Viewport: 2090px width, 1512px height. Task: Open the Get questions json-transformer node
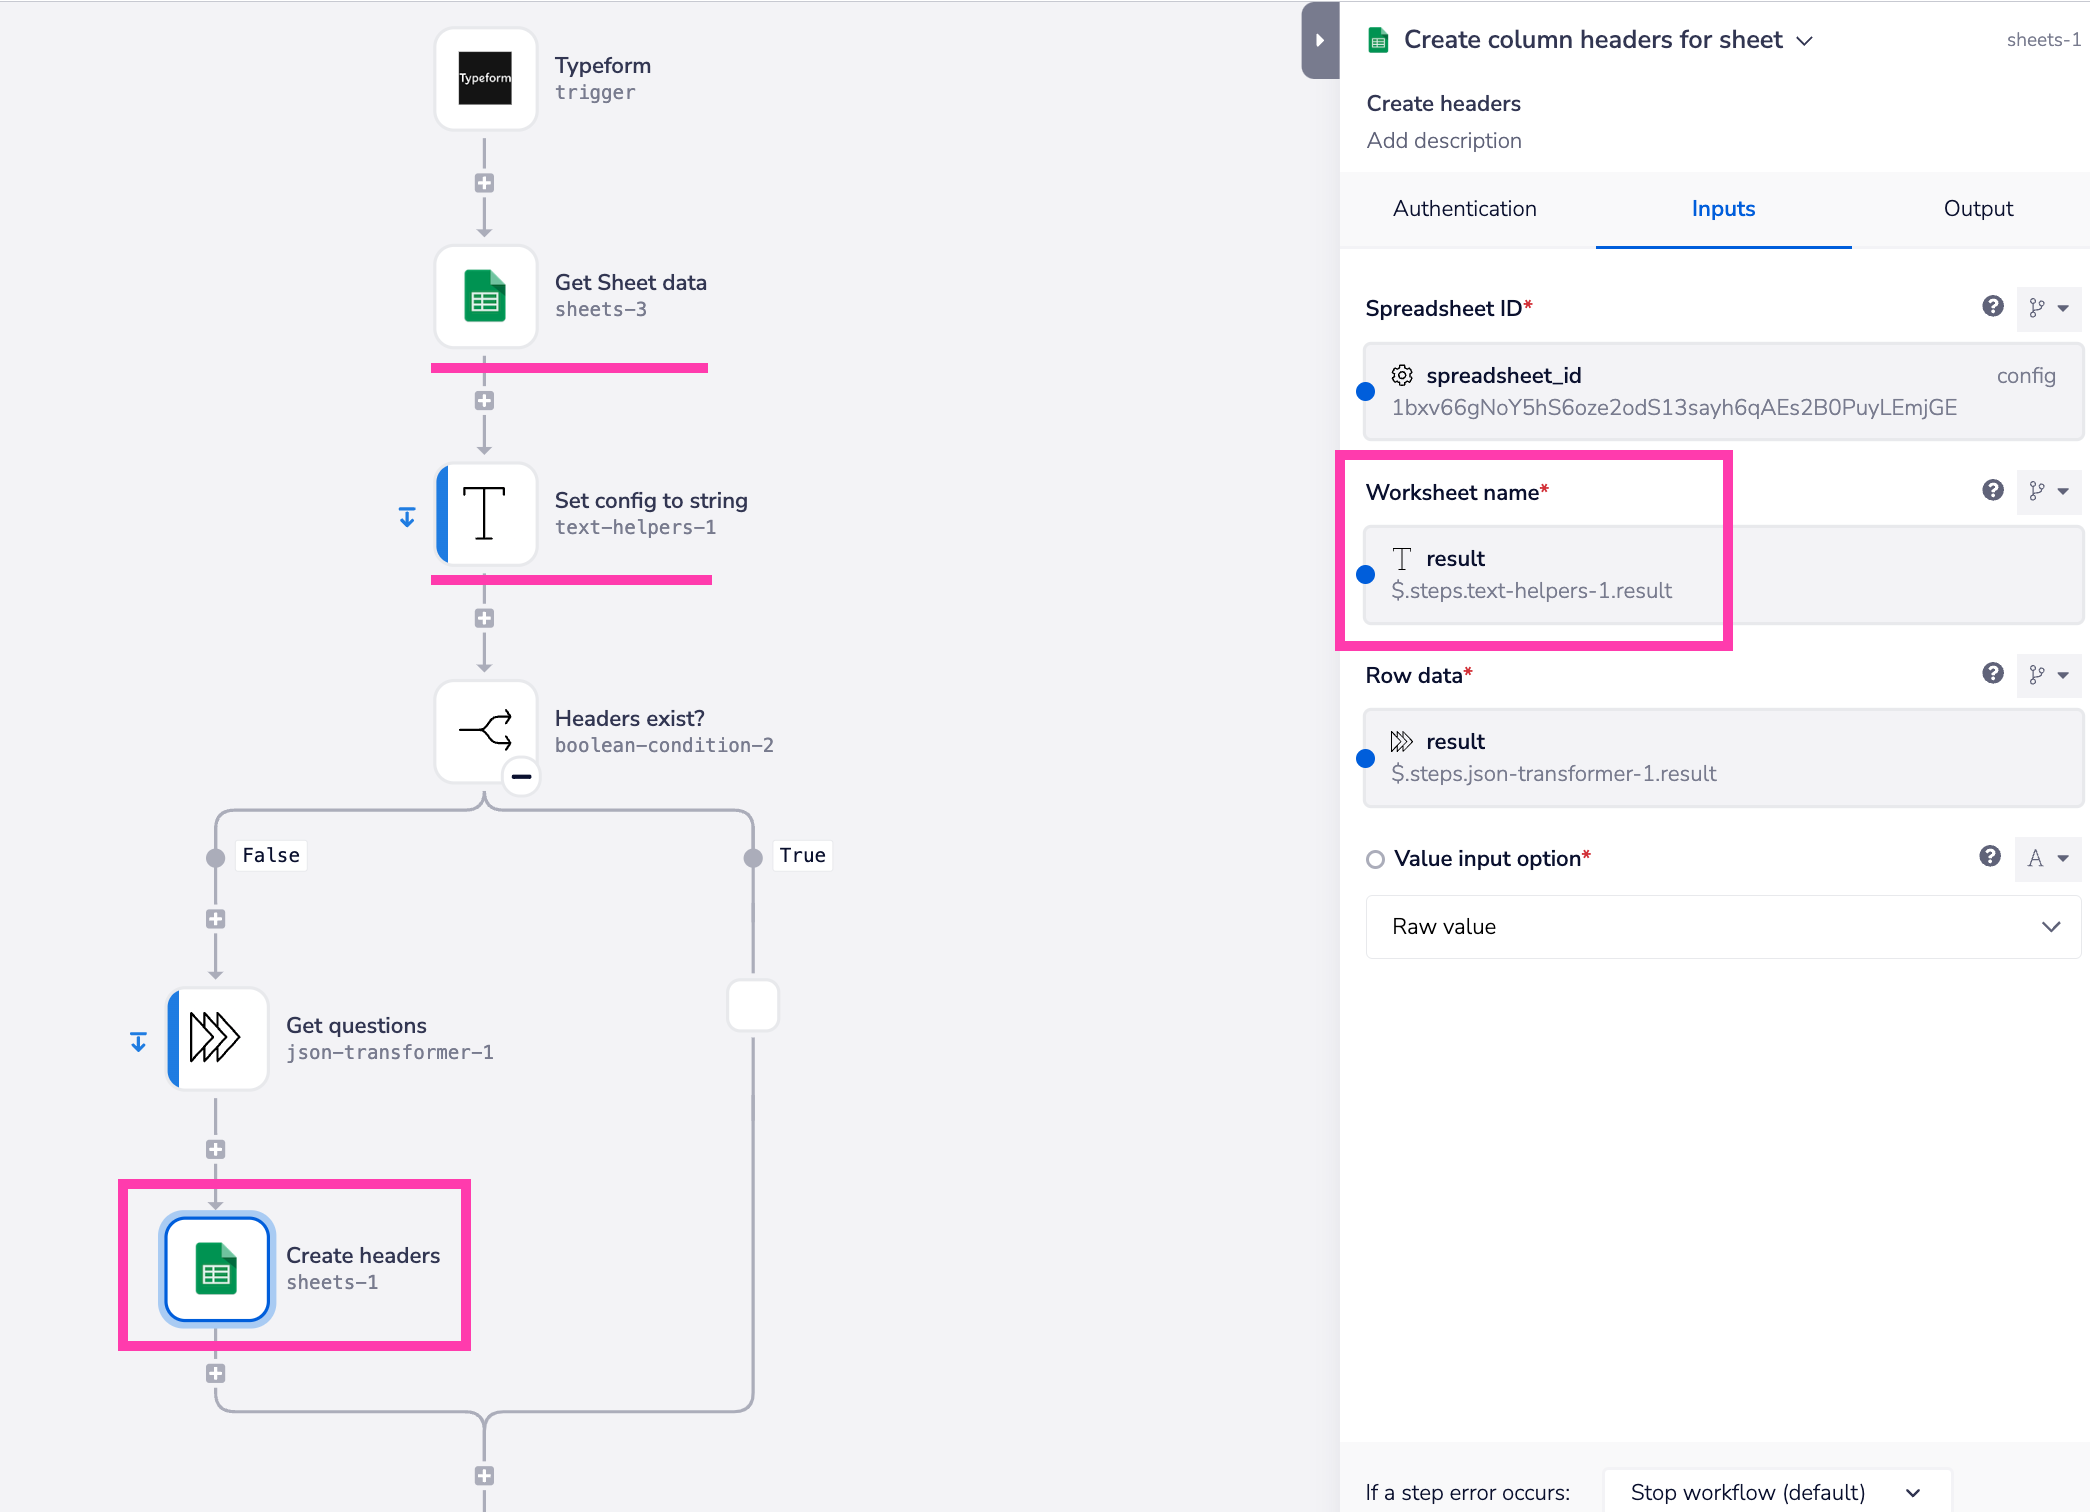click(216, 1038)
